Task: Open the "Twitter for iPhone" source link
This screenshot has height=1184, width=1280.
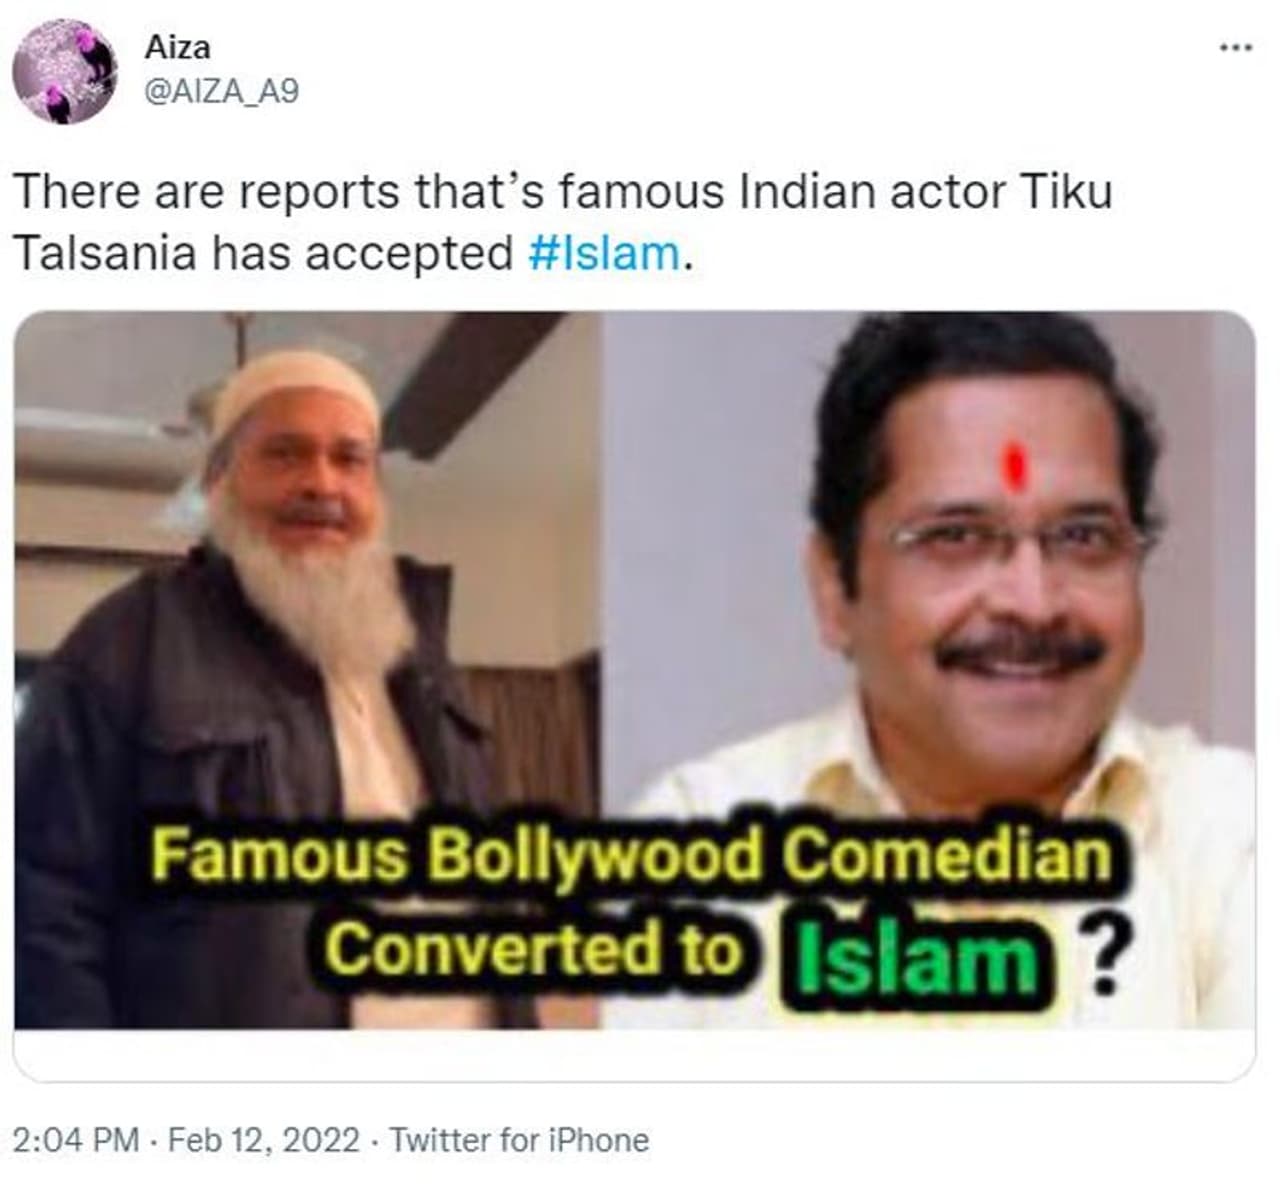Action: pos(519,1140)
